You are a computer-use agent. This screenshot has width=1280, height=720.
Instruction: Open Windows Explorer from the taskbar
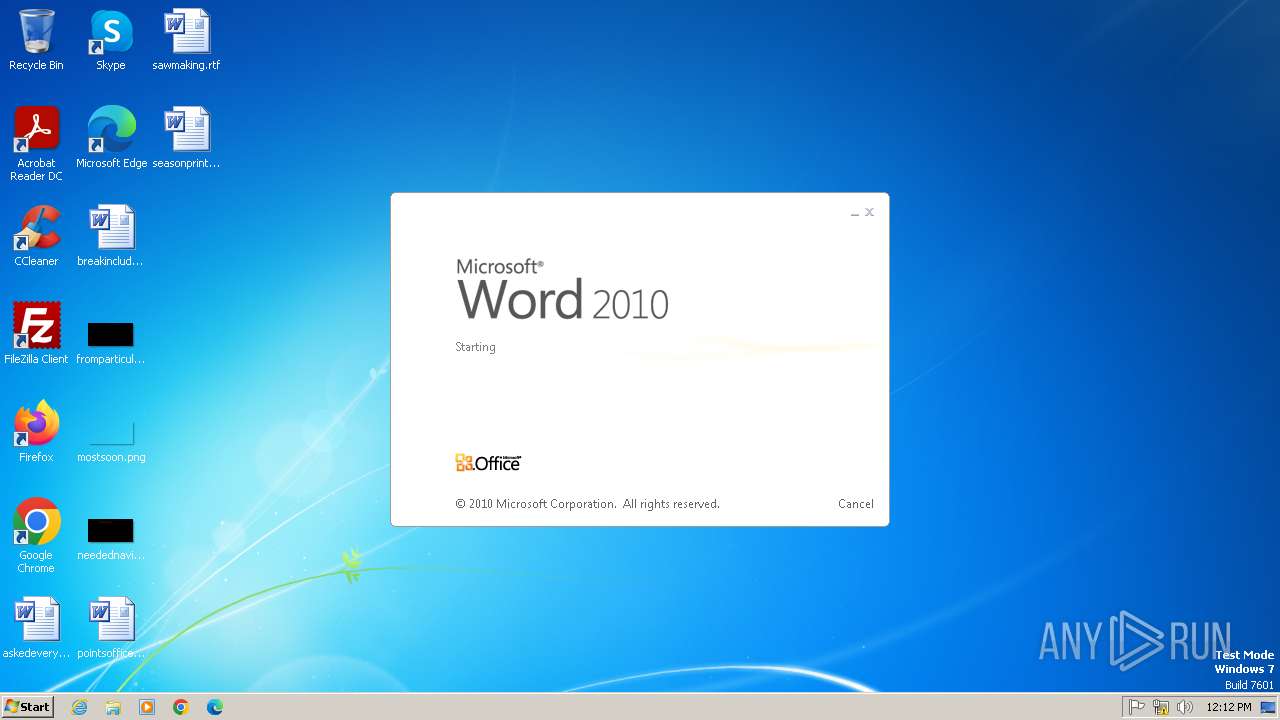(113, 707)
